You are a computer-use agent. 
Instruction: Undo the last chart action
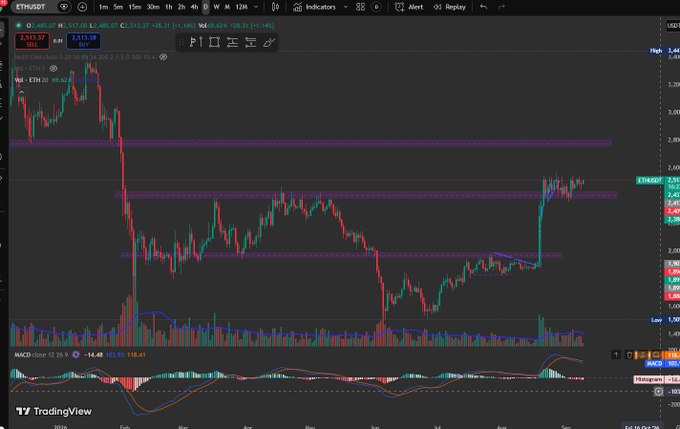click(x=484, y=7)
